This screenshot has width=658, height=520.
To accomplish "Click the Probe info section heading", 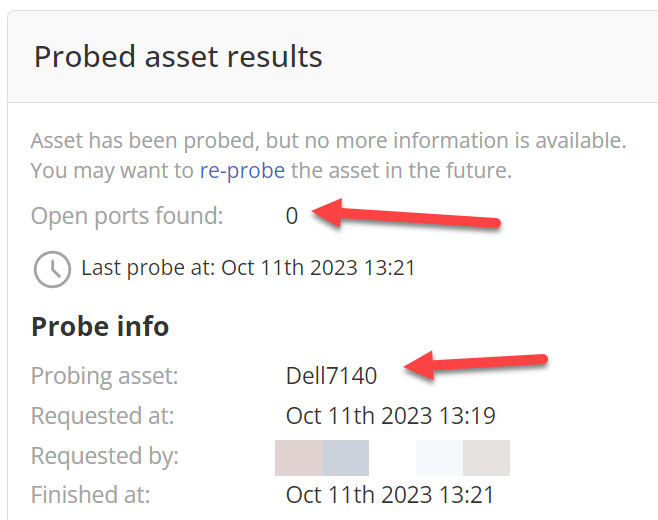I will click(x=100, y=326).
